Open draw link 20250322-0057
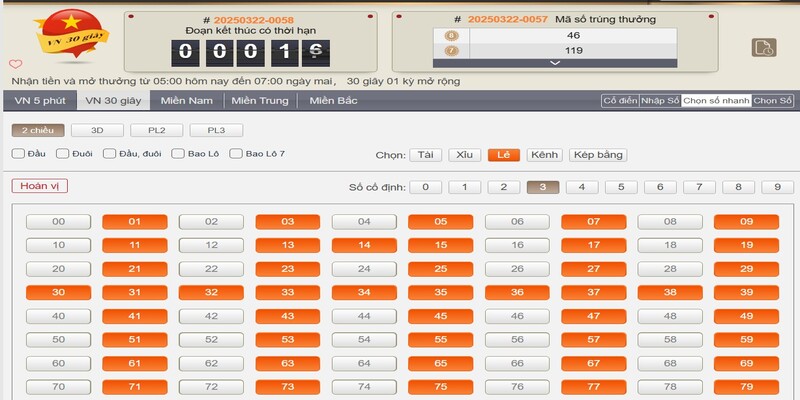Screen dimensions: 800x400 pos(507,19)
